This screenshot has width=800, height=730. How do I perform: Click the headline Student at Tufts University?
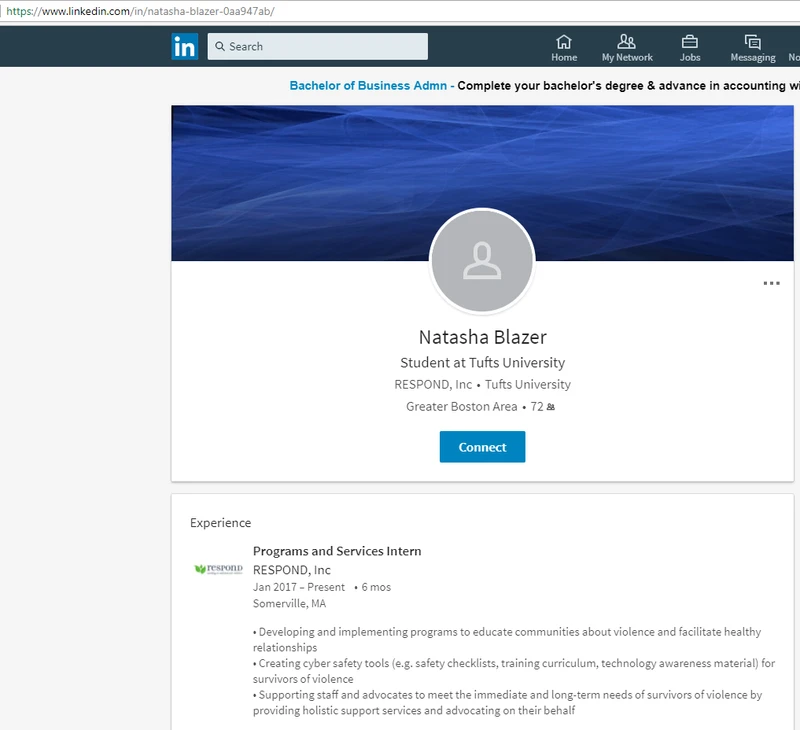click(x=482, y=363)
